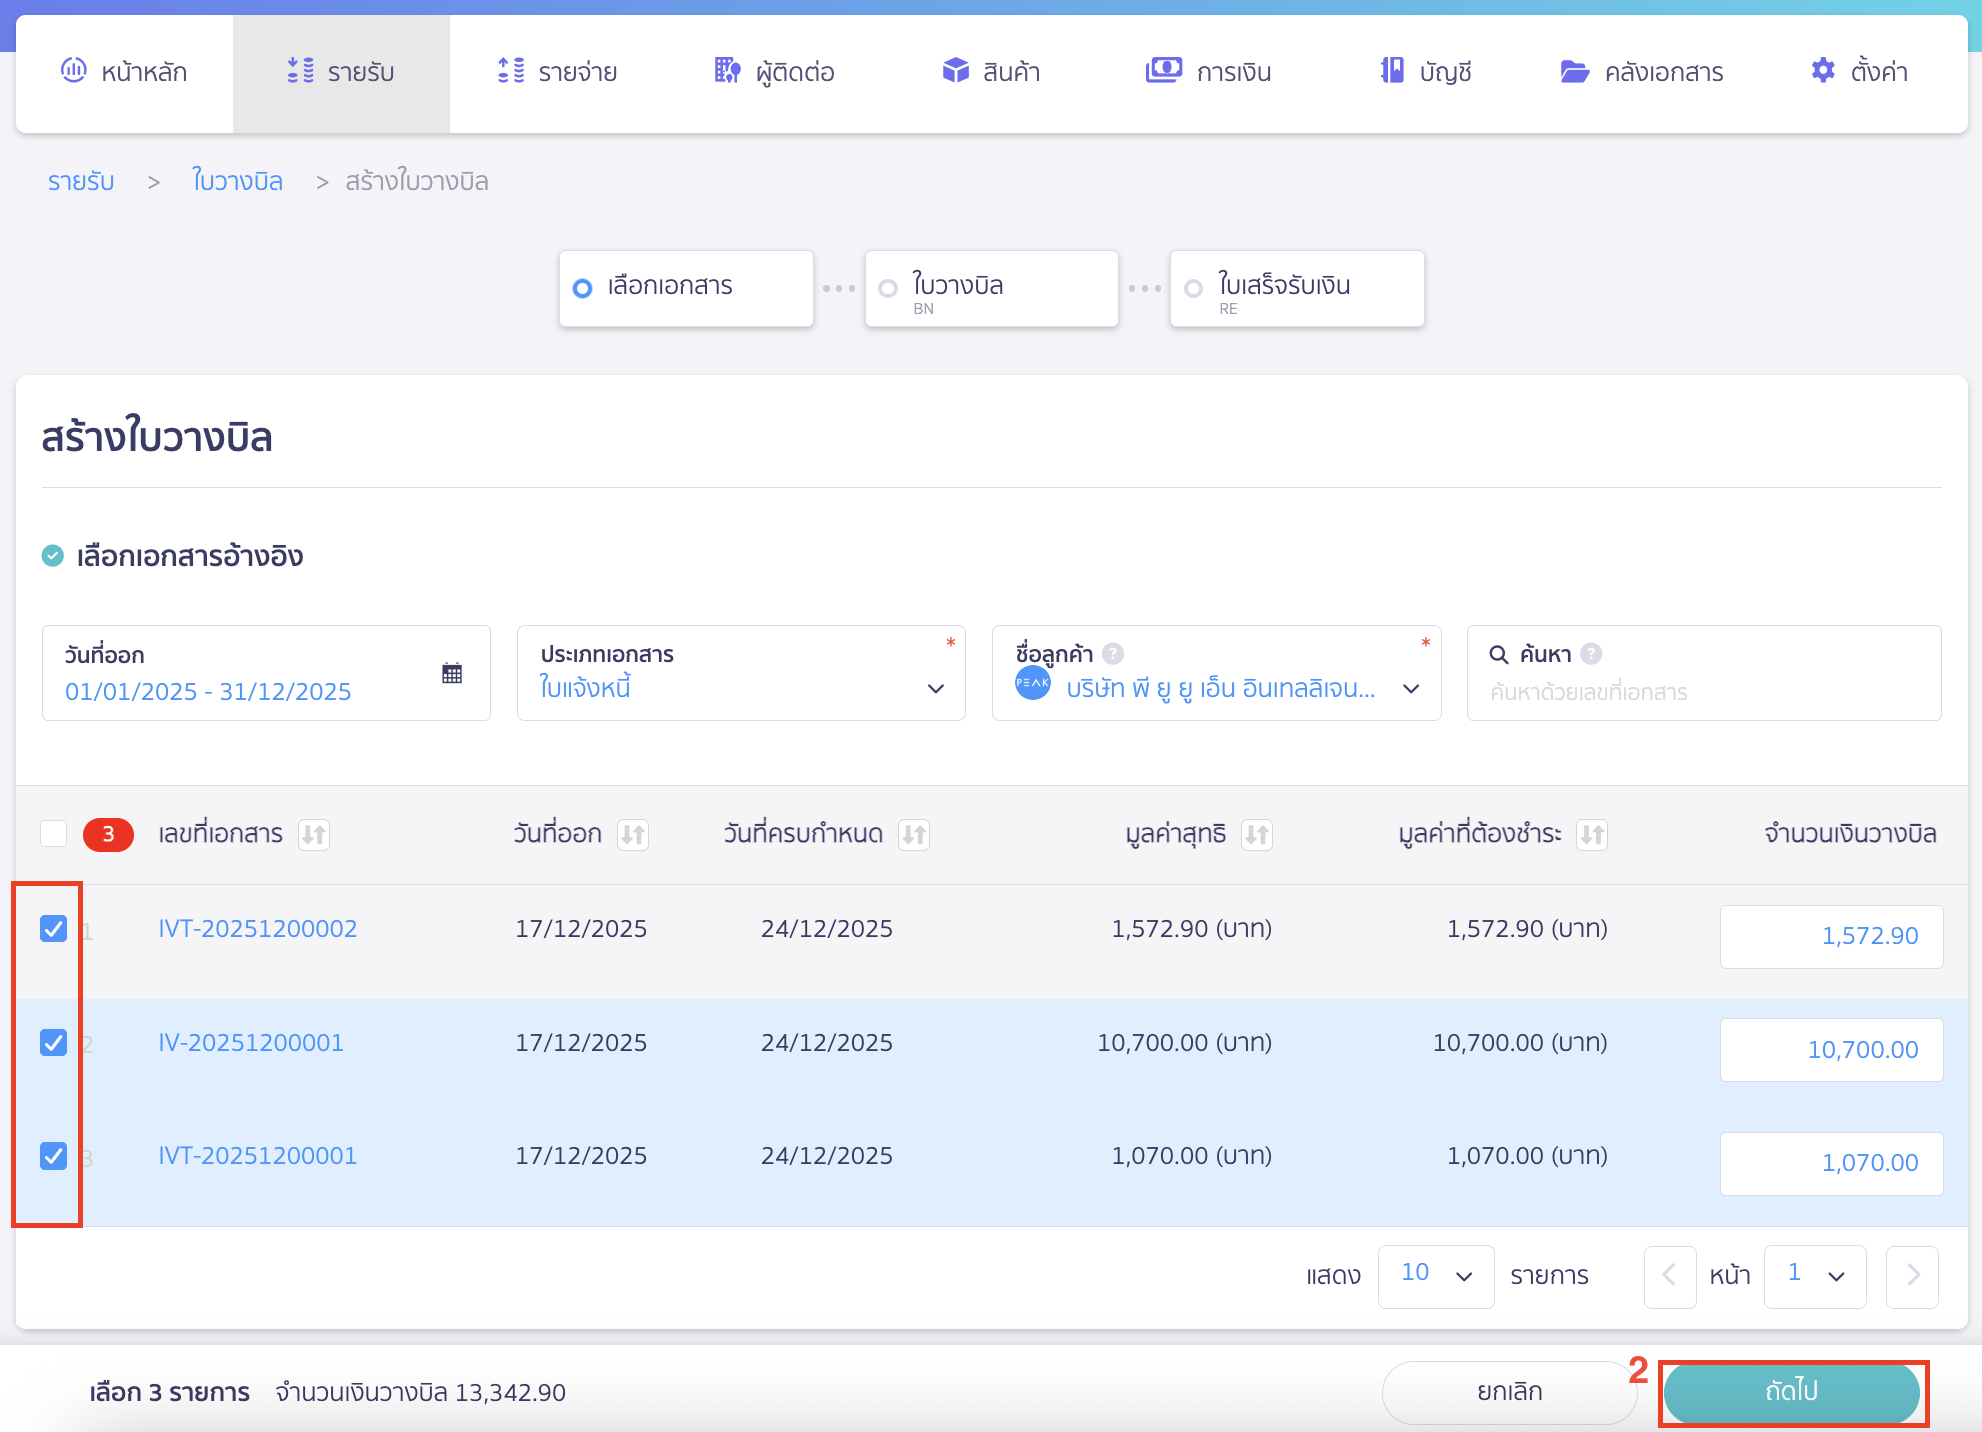Click the sort icon beside เลขที่เอกสาร column
Image resolution: width=1982 pixels, height=1432 pixels.
coord(314,834)
